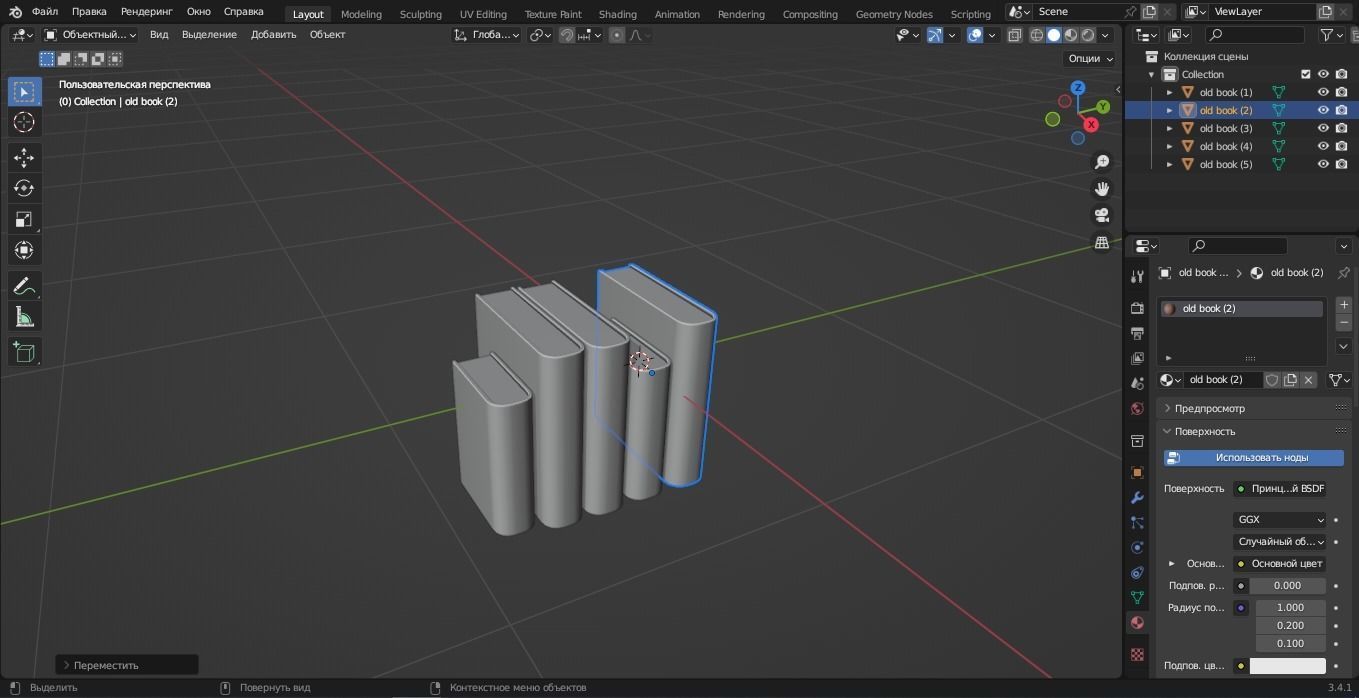The image size is (1359, 698).
Task: Hide old book (5) in viewport
Action: (1323, 164)
